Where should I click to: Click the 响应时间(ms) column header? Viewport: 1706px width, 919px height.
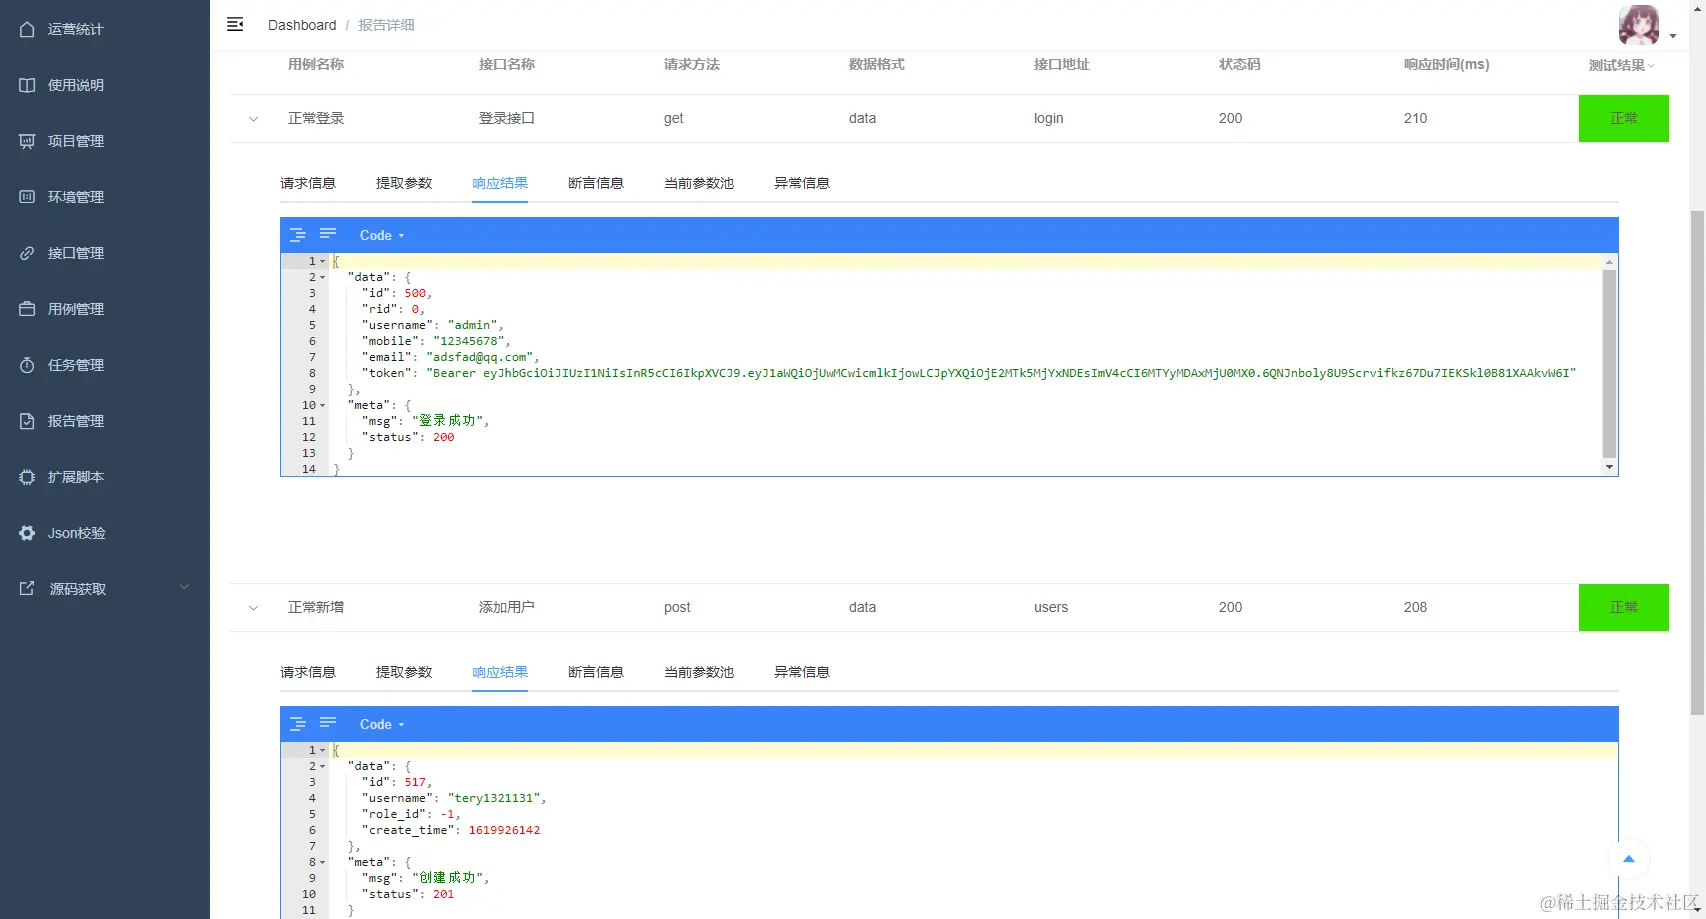1446,64
